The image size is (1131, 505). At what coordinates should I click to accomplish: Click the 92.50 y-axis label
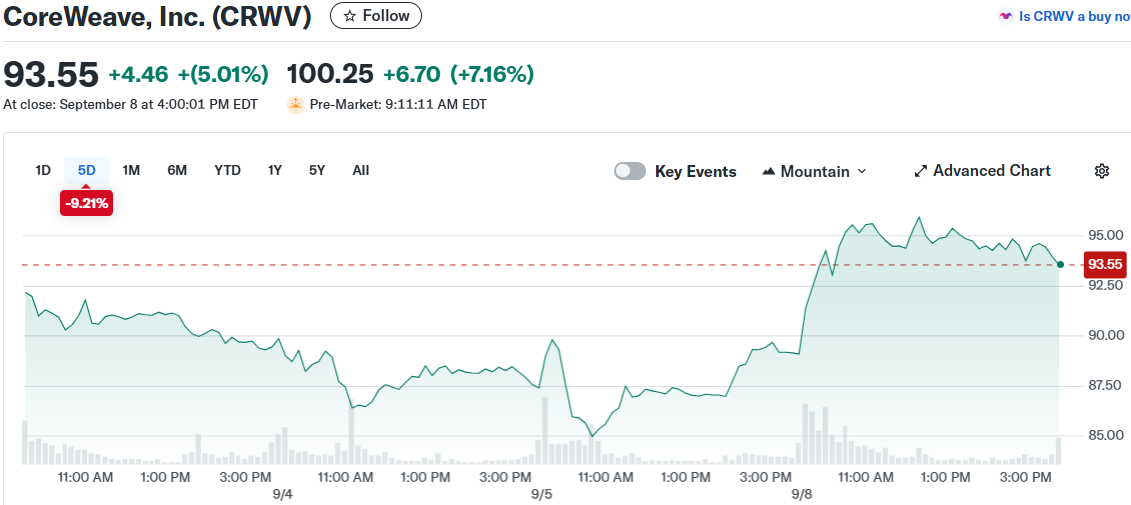pyautogui.click(x=1105, y=286)
